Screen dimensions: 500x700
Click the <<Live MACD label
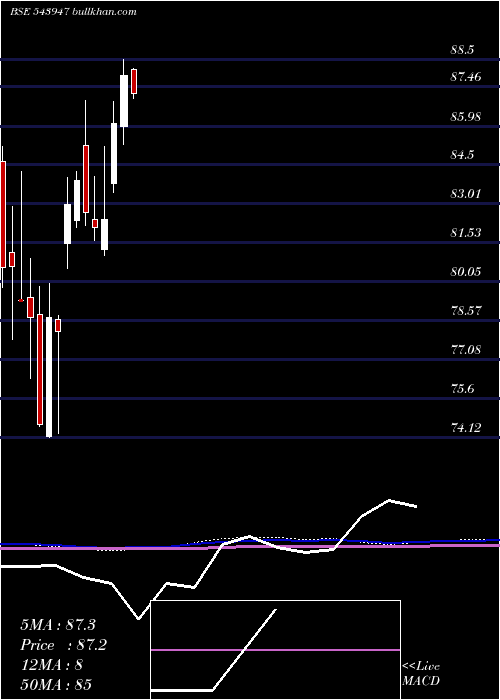coord(421,674)
